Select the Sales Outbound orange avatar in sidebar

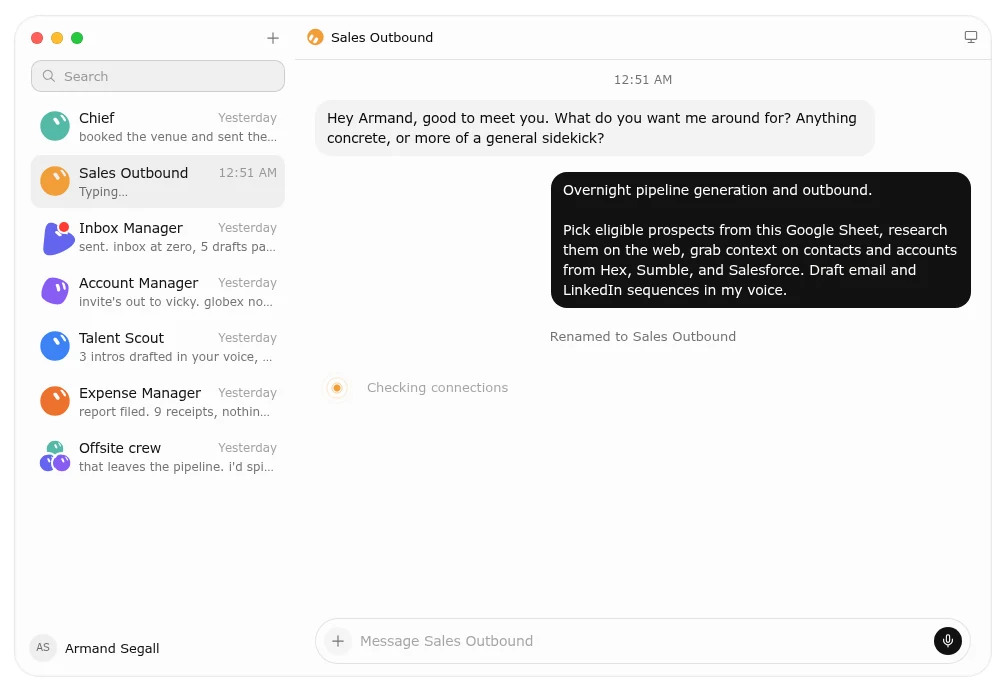[55, 182]
